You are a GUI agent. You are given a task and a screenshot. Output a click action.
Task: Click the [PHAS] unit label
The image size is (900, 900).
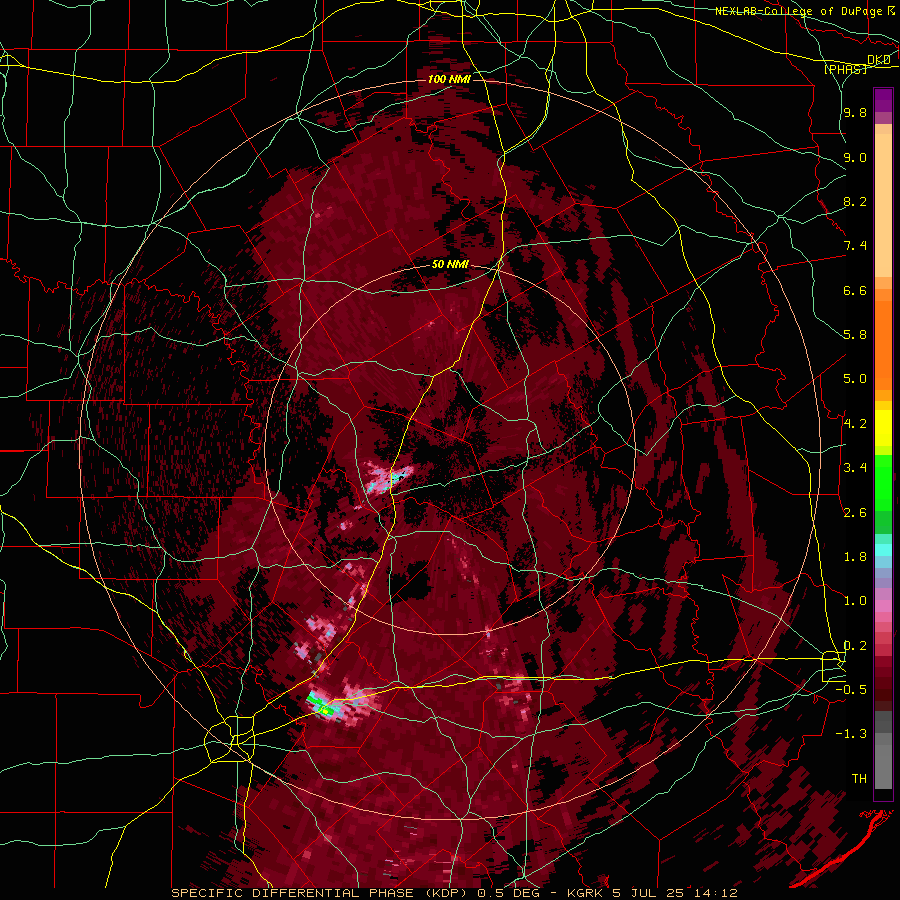(845, 69)
